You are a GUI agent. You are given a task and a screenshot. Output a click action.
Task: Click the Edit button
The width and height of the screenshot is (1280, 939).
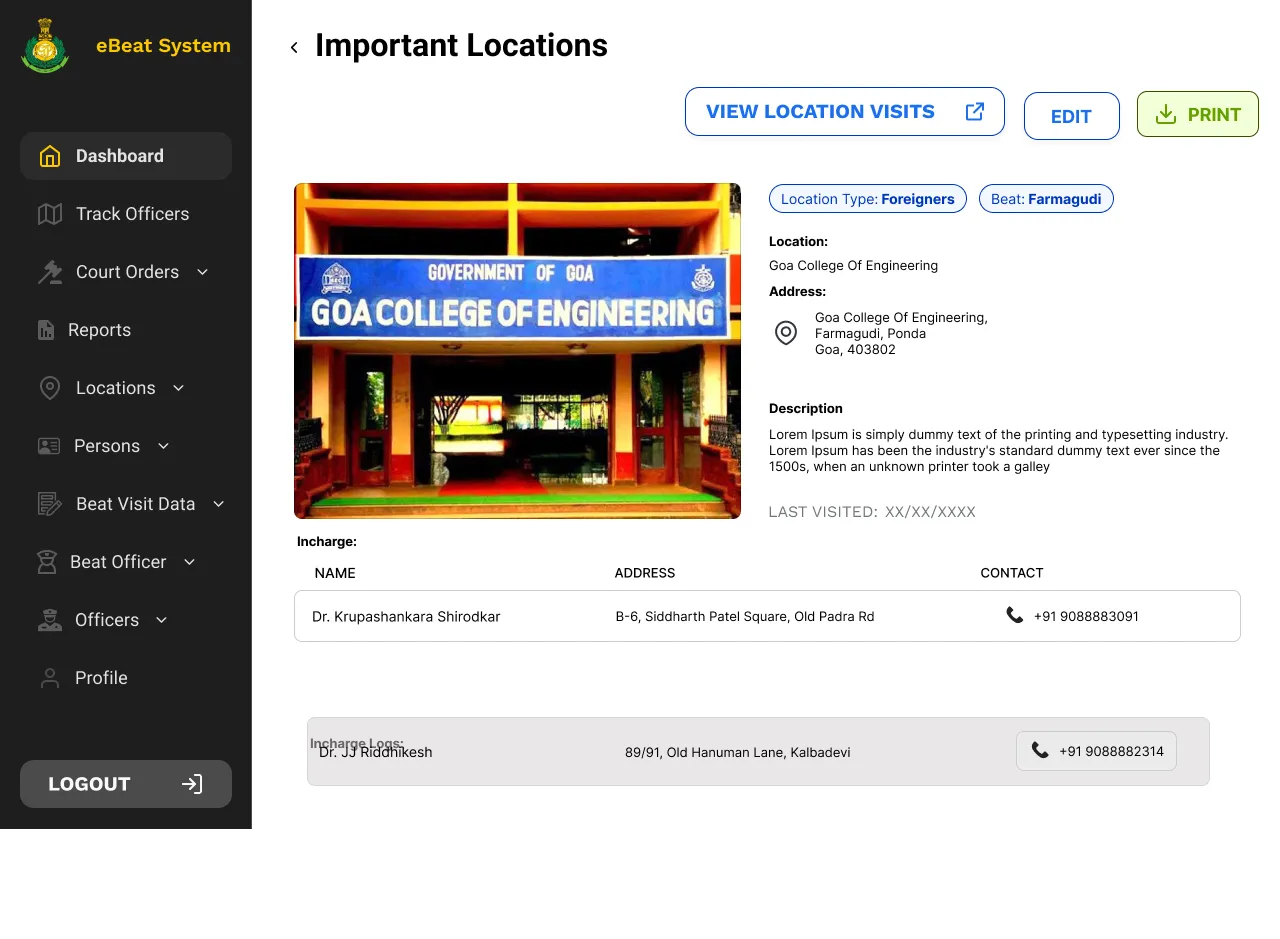[x=1072, y=116]
